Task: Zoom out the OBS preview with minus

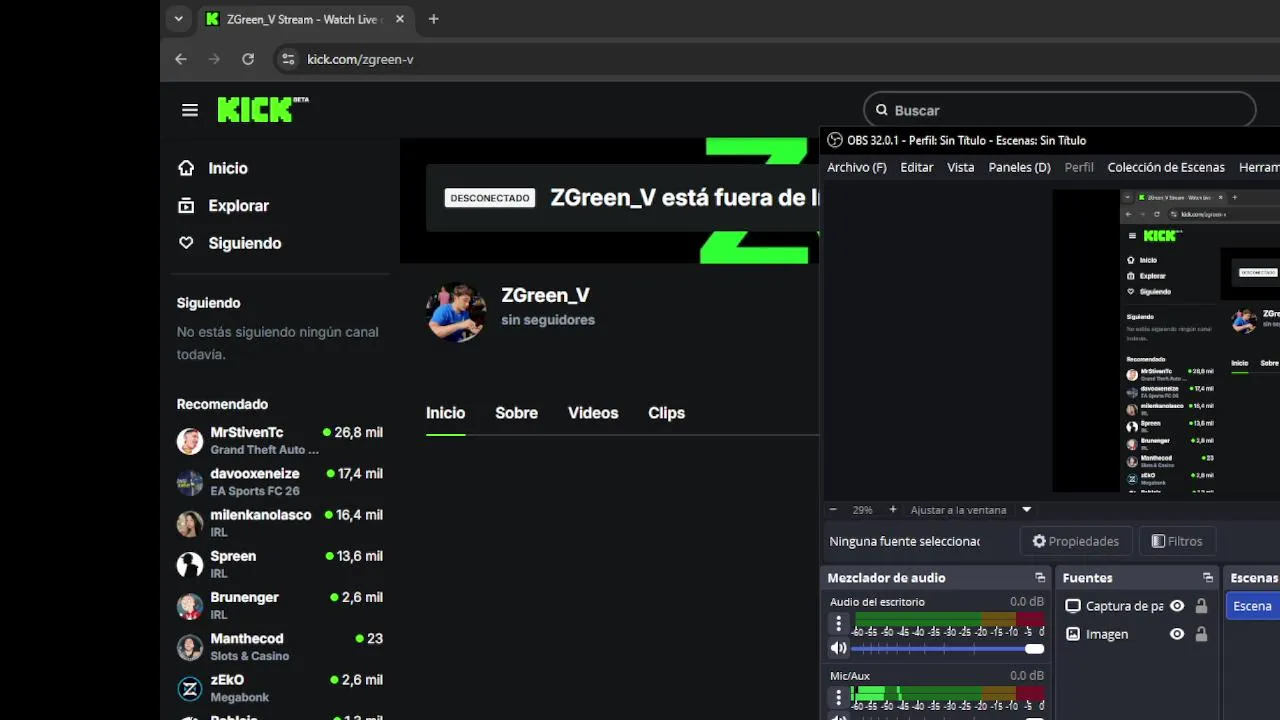Action: tap(833, 510)
